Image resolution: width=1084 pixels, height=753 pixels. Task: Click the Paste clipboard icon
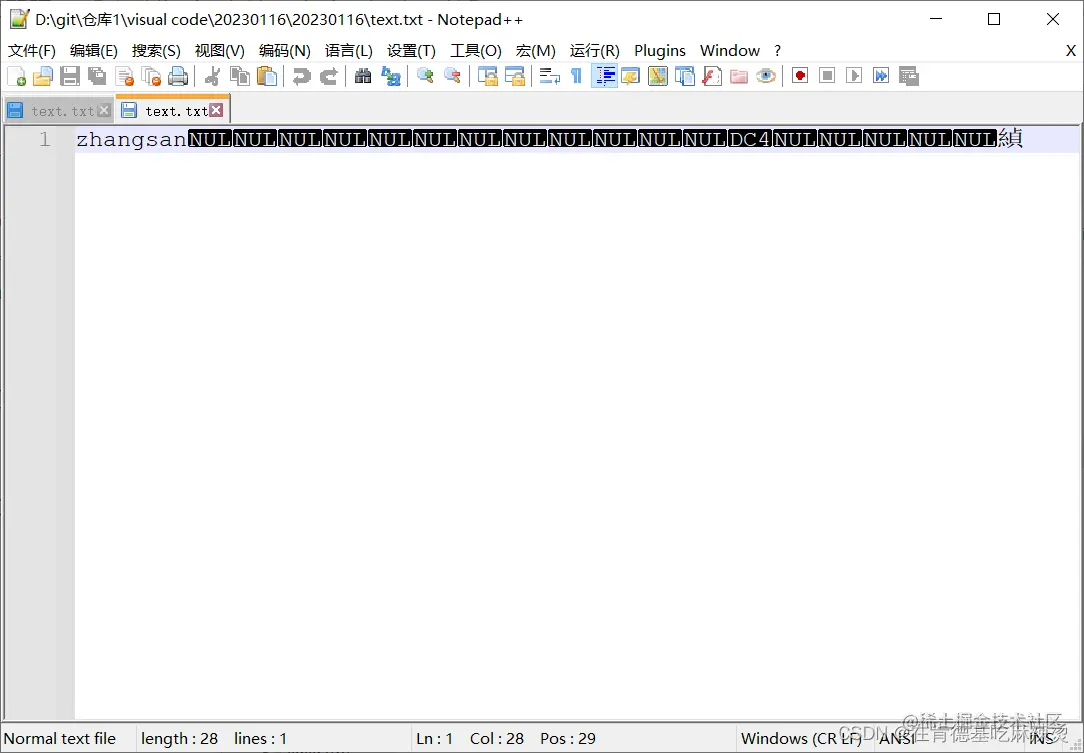pyautogui.click(x=267, y=76)
